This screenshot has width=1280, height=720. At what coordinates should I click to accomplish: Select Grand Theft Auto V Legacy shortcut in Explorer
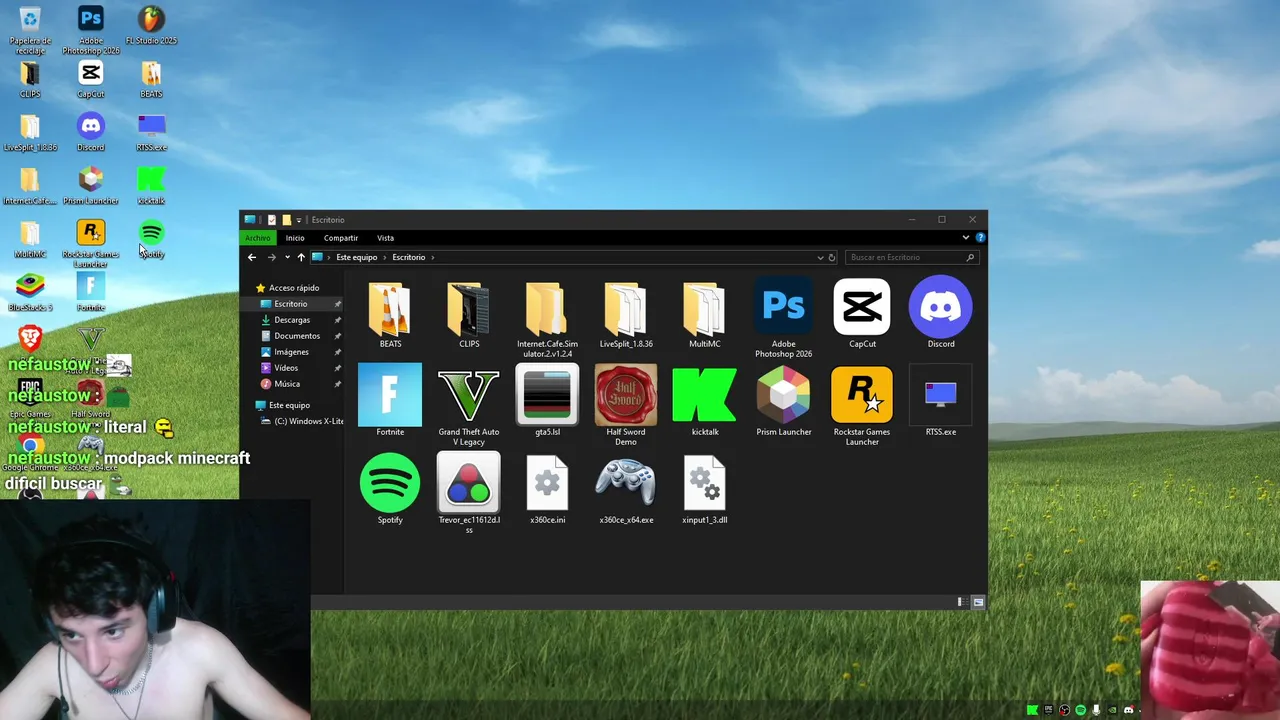tap(469, 406)
